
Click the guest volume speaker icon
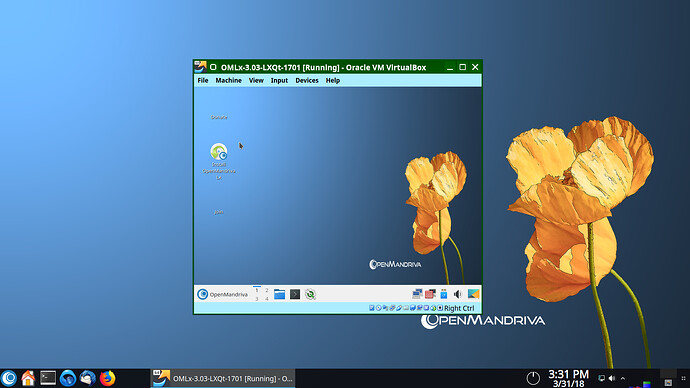click(x=458, y=294)
